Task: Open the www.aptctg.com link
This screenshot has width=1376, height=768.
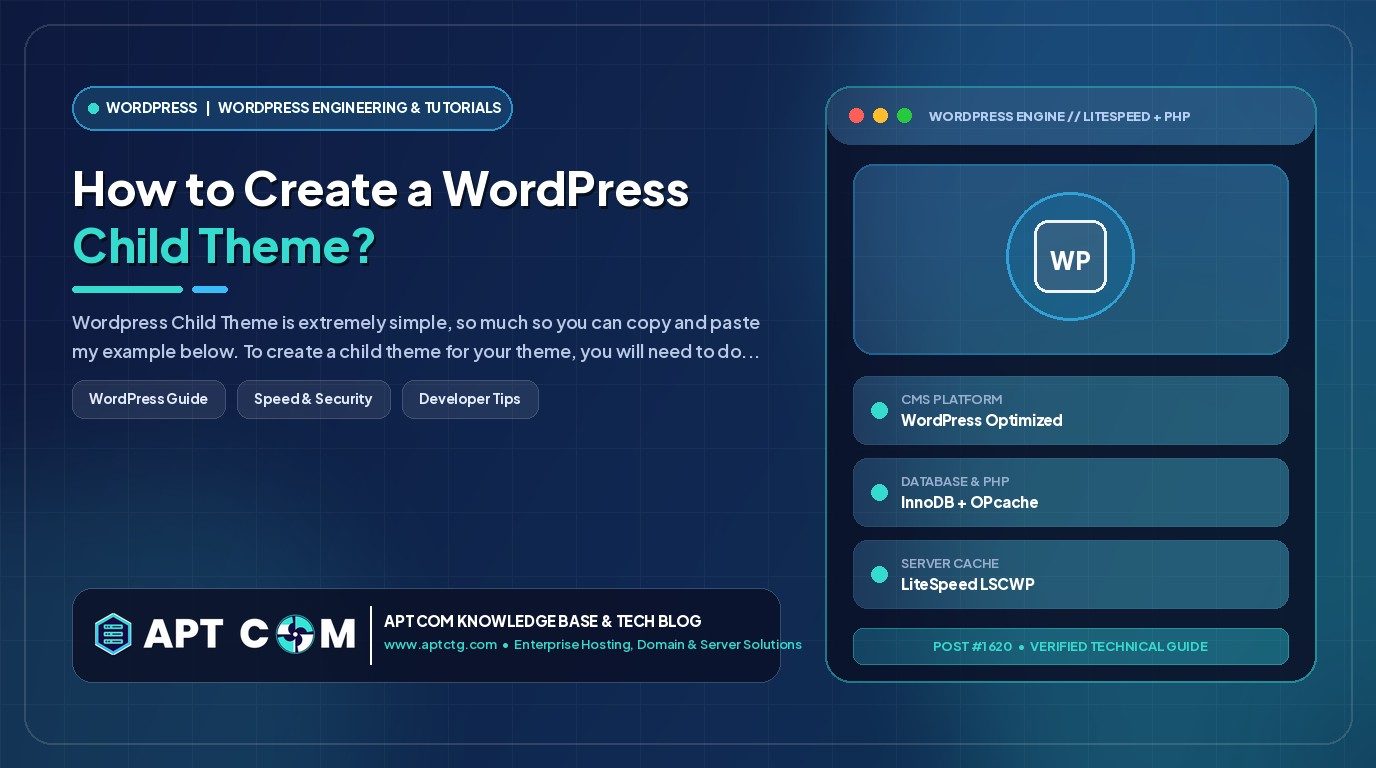Action: (x=440, y=645)
